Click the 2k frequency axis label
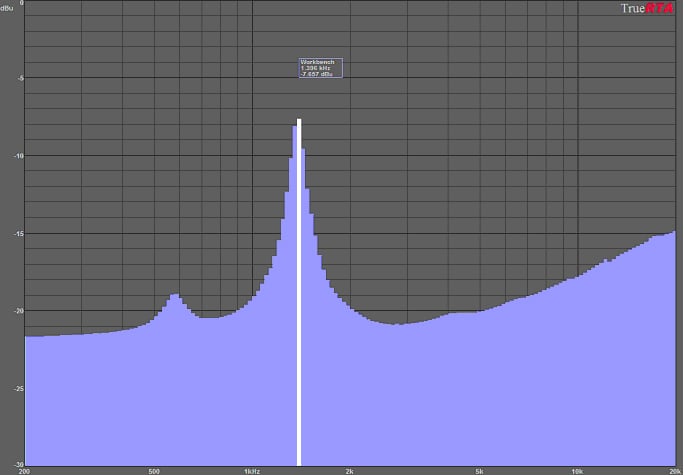The height and width of the screenshot is (475, 685). pyautogui.click(x=350, y=470)
